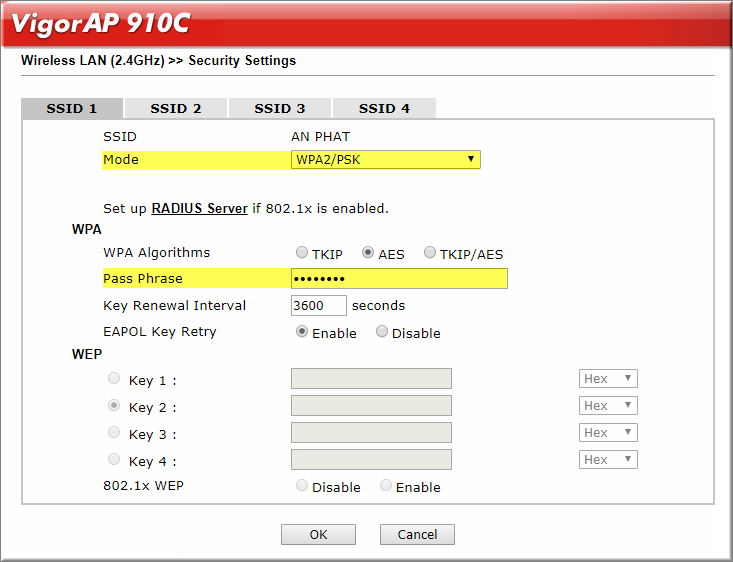Click the Key 1 text field

coord(371,379)
